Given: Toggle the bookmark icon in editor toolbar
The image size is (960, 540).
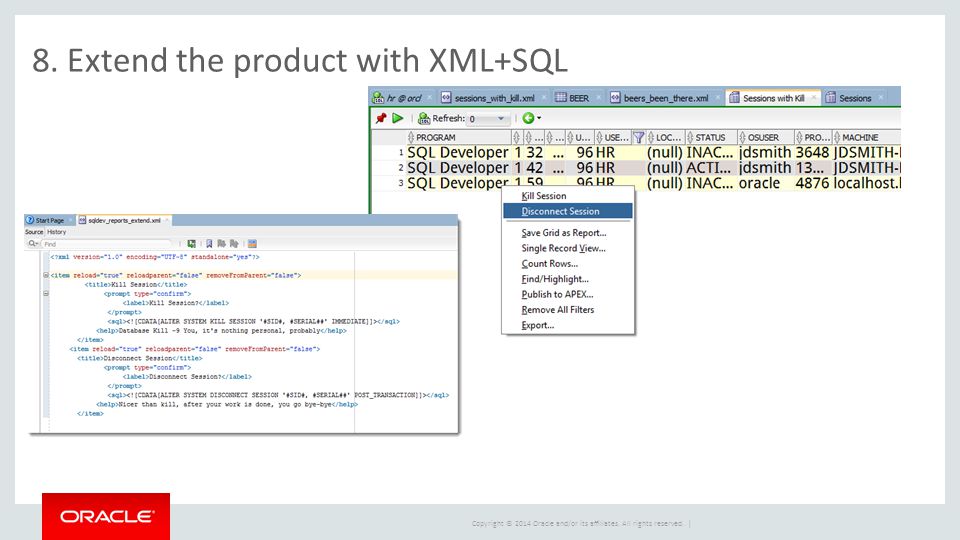Looking at the screenshot, I should point(209,244).
